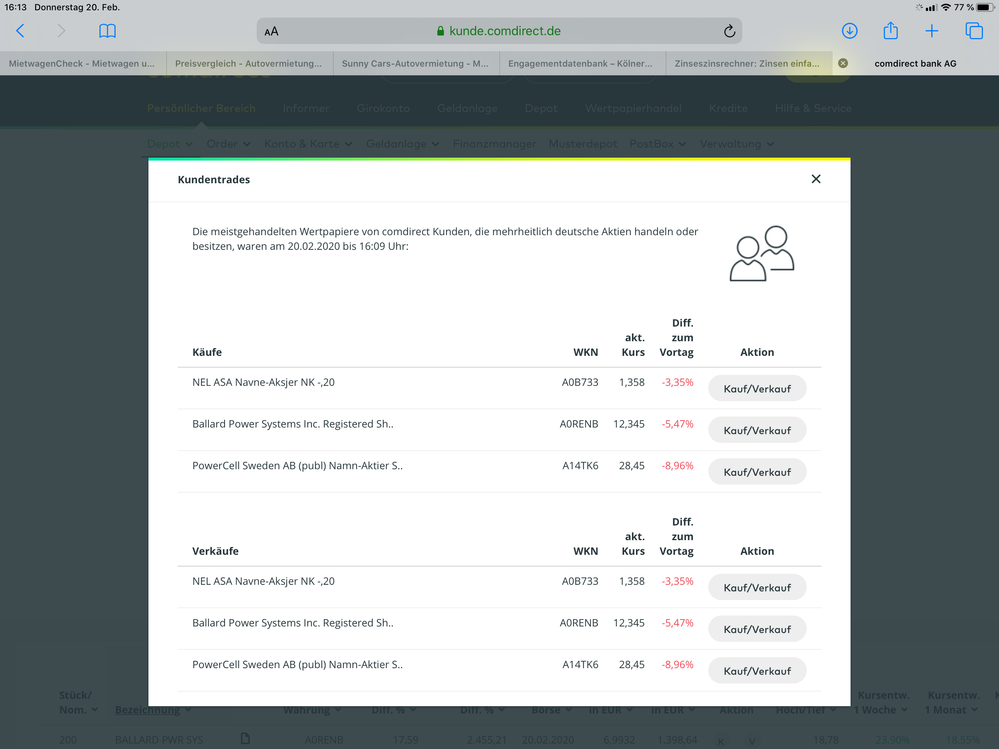Open Safari downloads icon

(849, 31)
